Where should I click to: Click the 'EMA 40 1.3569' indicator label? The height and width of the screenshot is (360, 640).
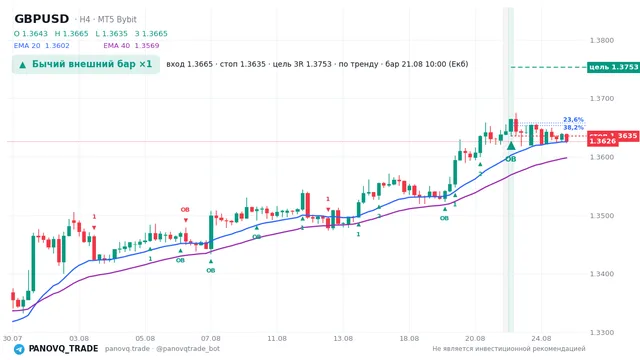131,46
